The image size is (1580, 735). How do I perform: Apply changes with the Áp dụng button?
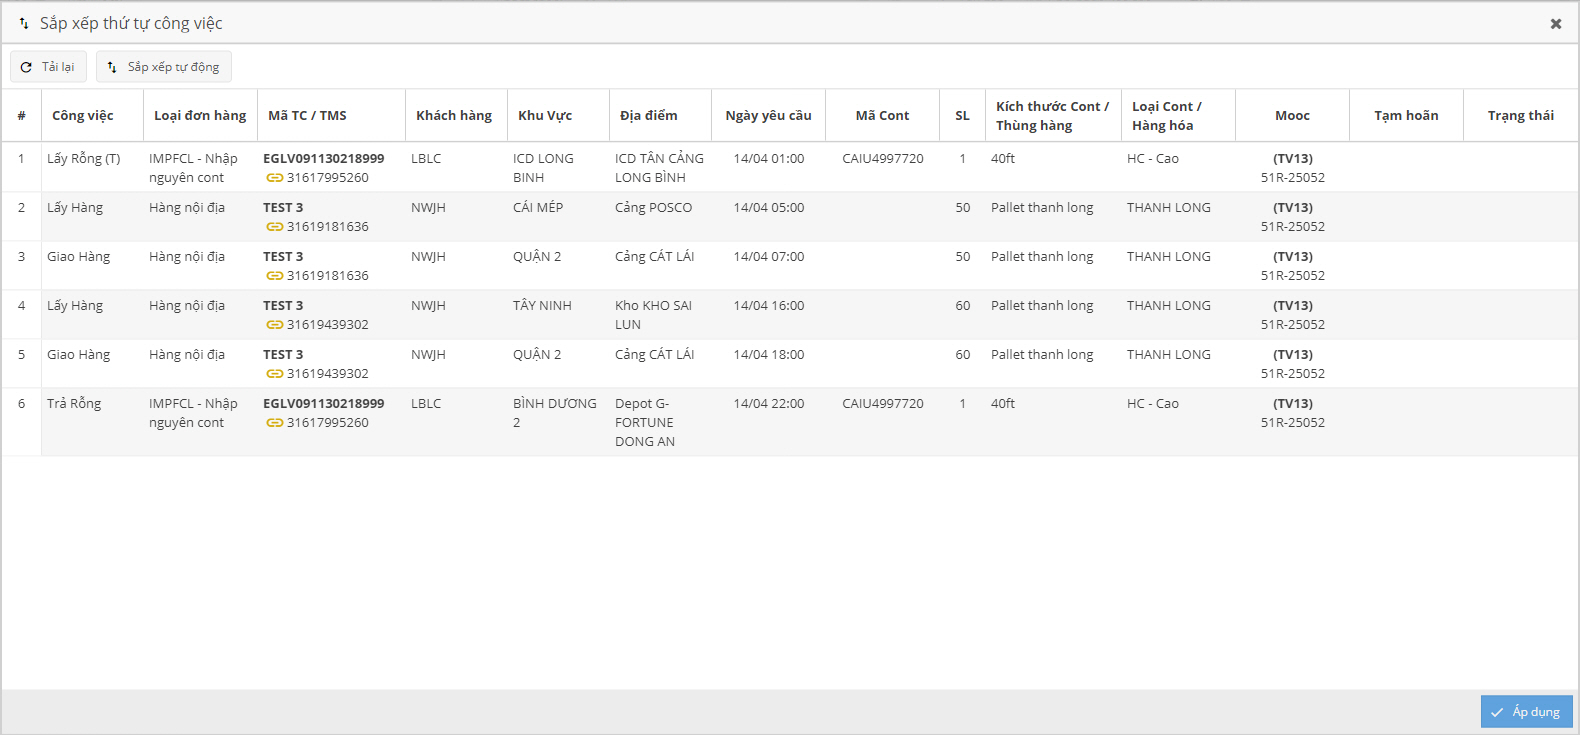1526,712
